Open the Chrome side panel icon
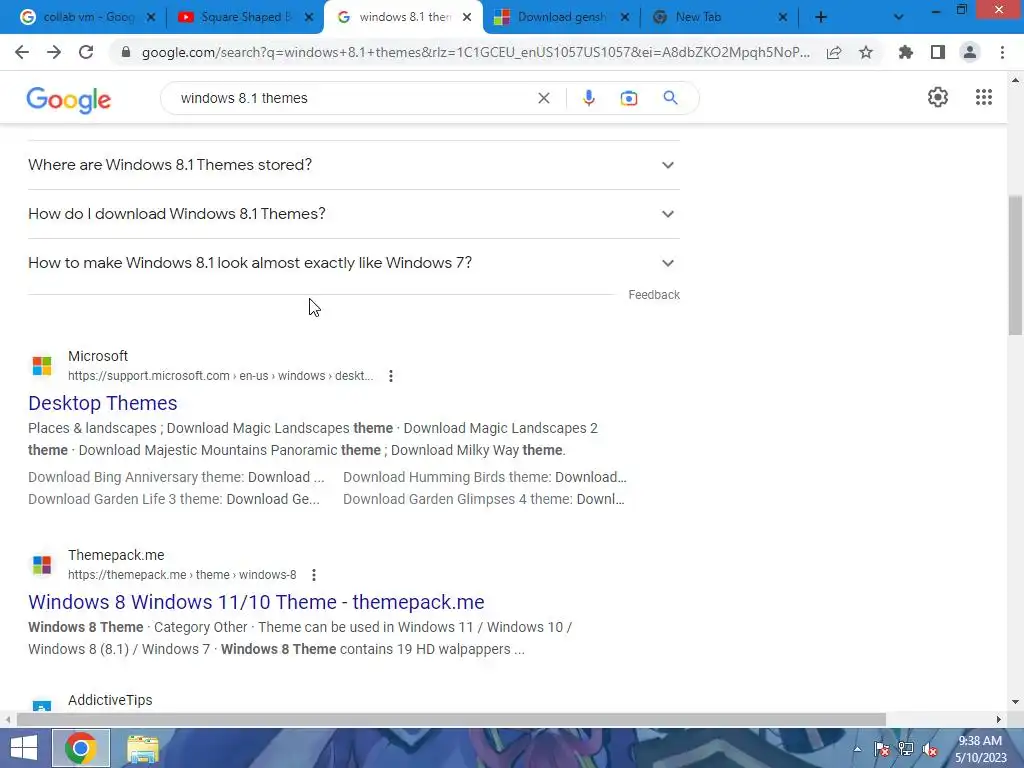Screen dimensions: 1024x768 (938, 52)
